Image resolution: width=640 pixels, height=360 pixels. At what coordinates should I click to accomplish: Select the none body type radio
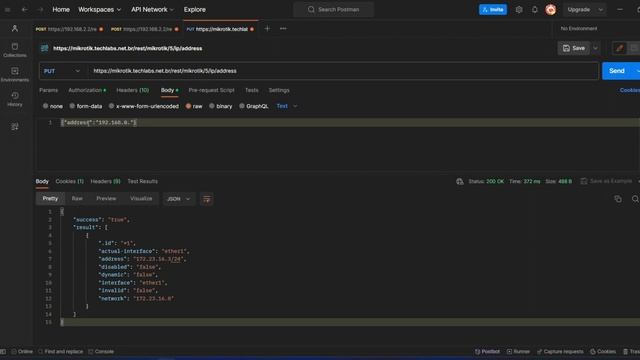click(x=45, y=106)
